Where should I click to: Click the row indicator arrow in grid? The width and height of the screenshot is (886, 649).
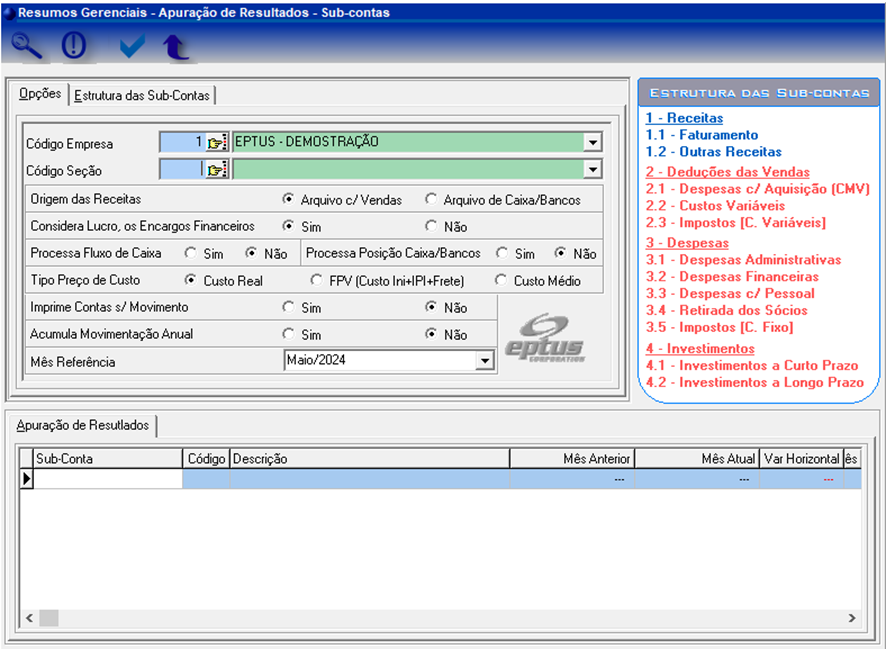pyautogui.click(x=27, y=479)
